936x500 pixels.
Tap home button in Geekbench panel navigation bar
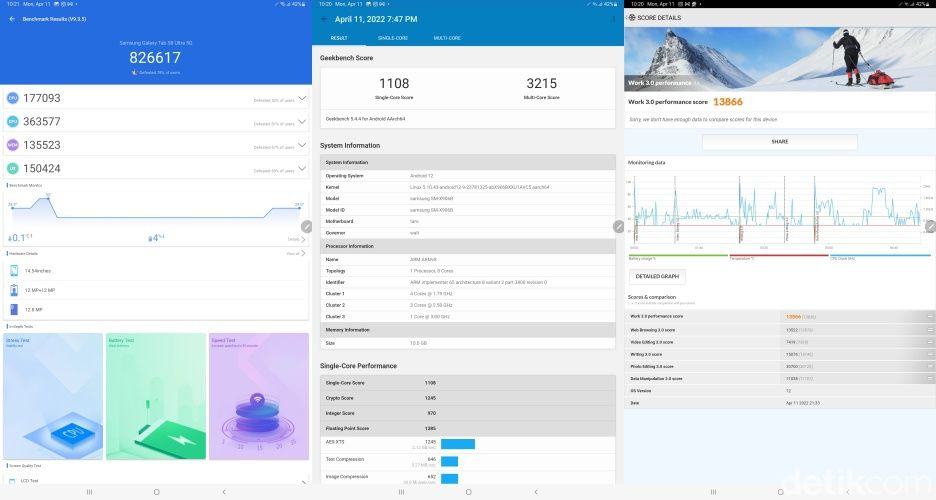pyautogui.click(x=469, y=492)
